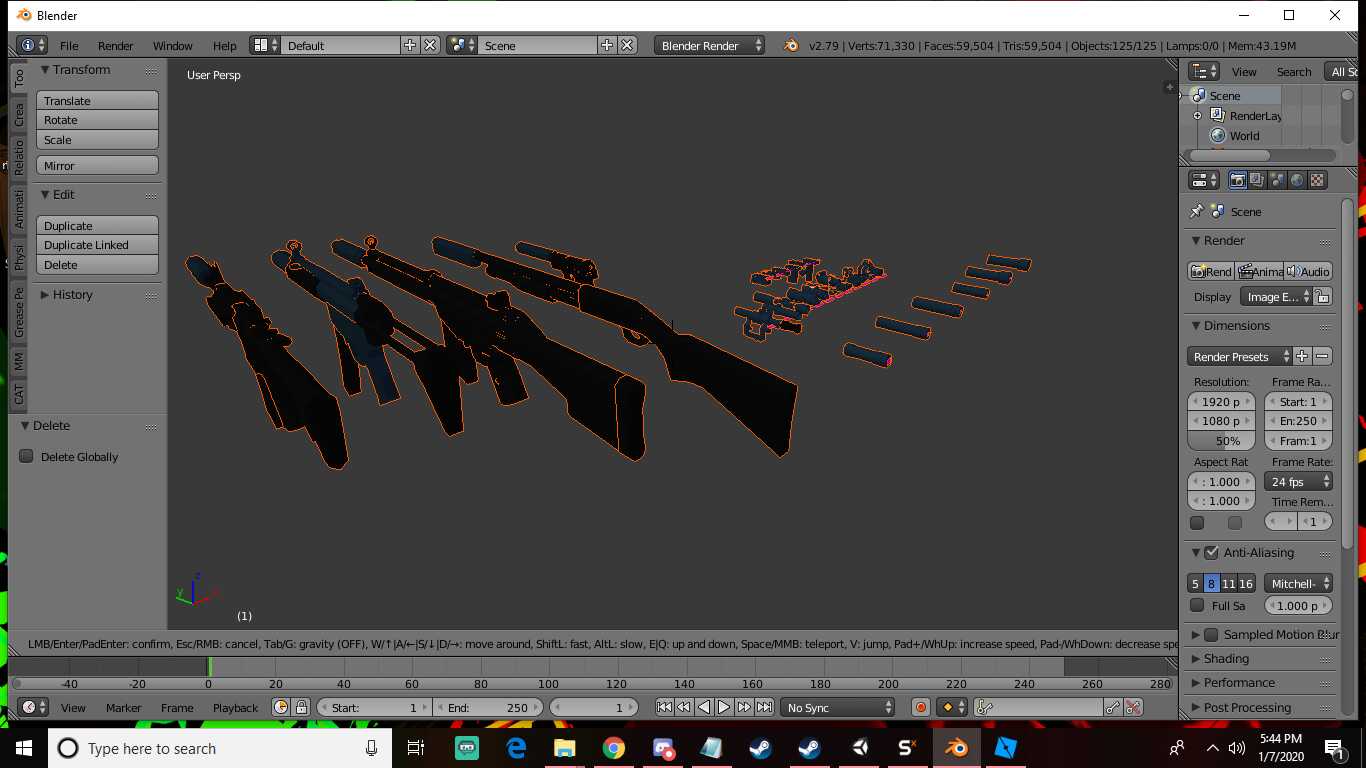Enable the Delete Globally checkbox

pos(27,456)
